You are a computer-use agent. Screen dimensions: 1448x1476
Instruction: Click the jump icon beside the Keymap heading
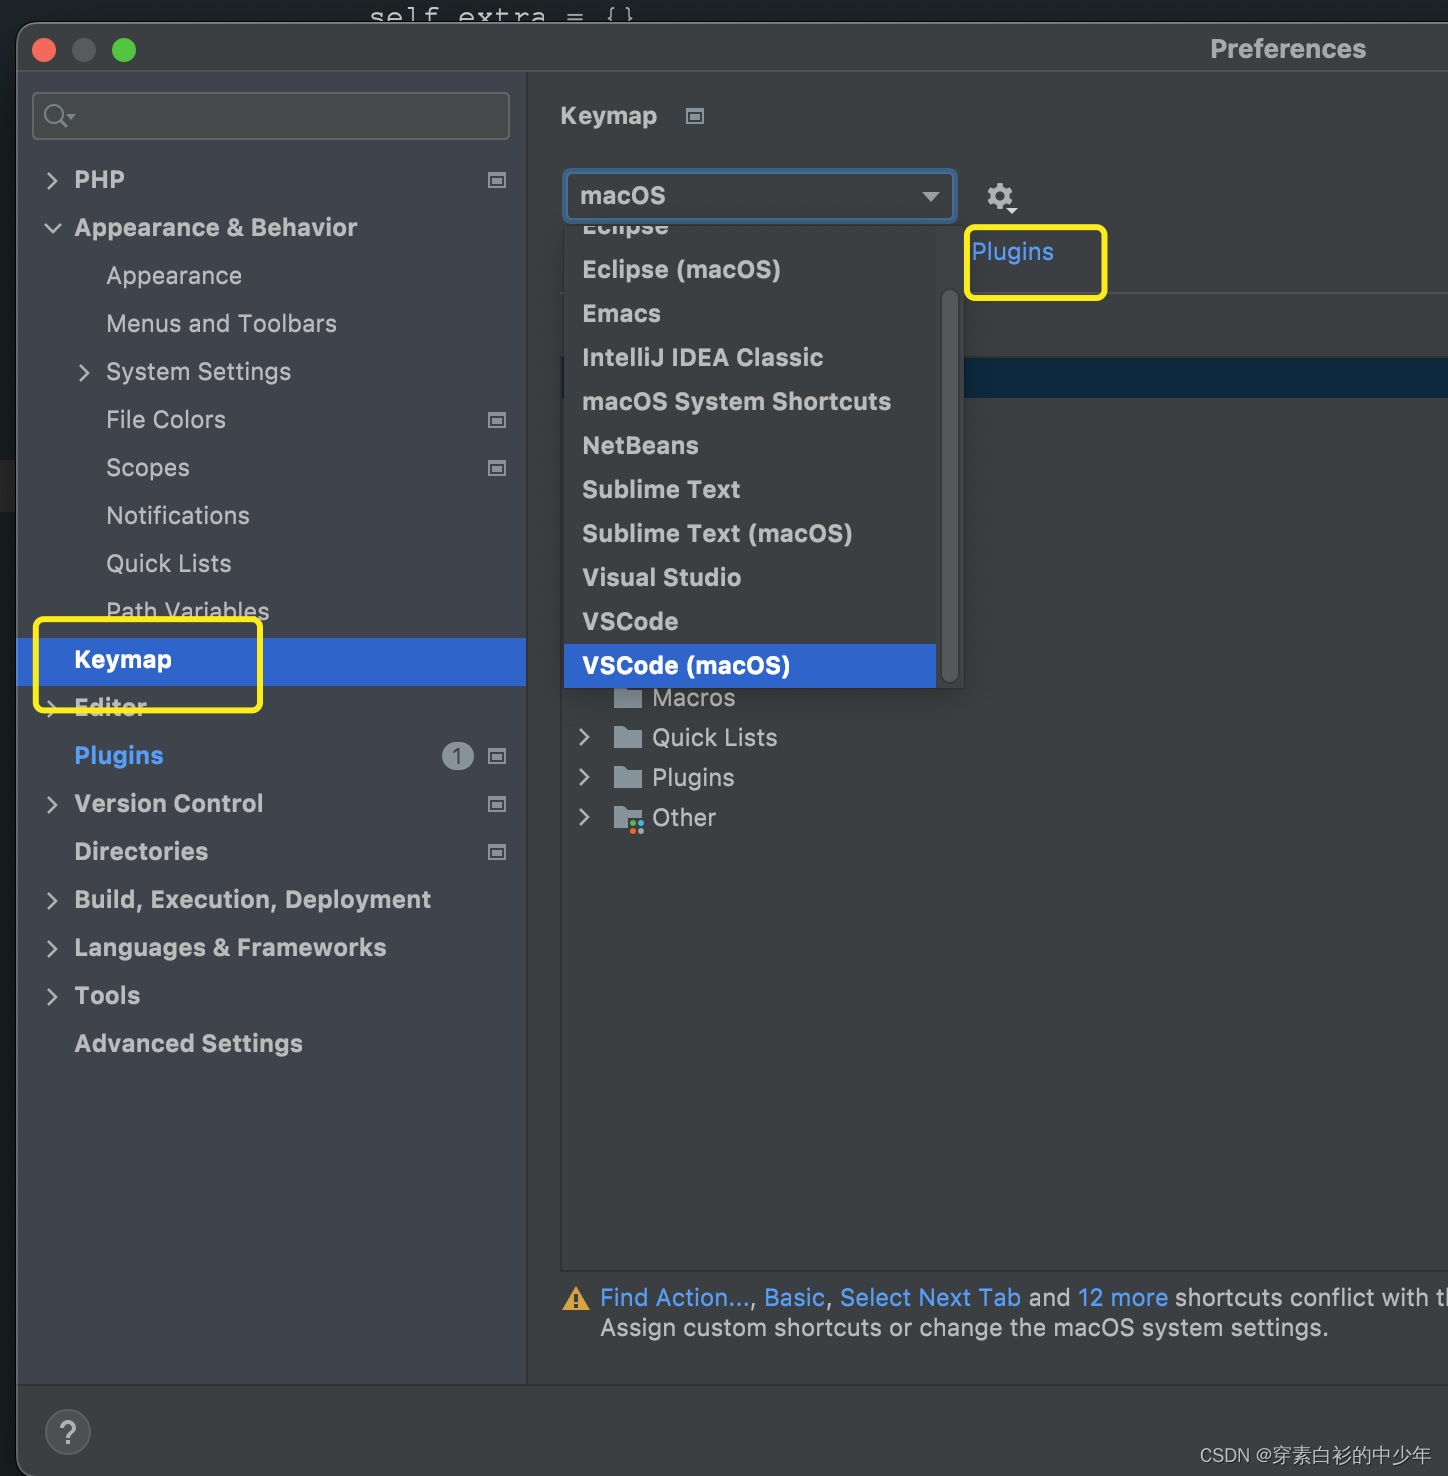[x=693, y=116]
